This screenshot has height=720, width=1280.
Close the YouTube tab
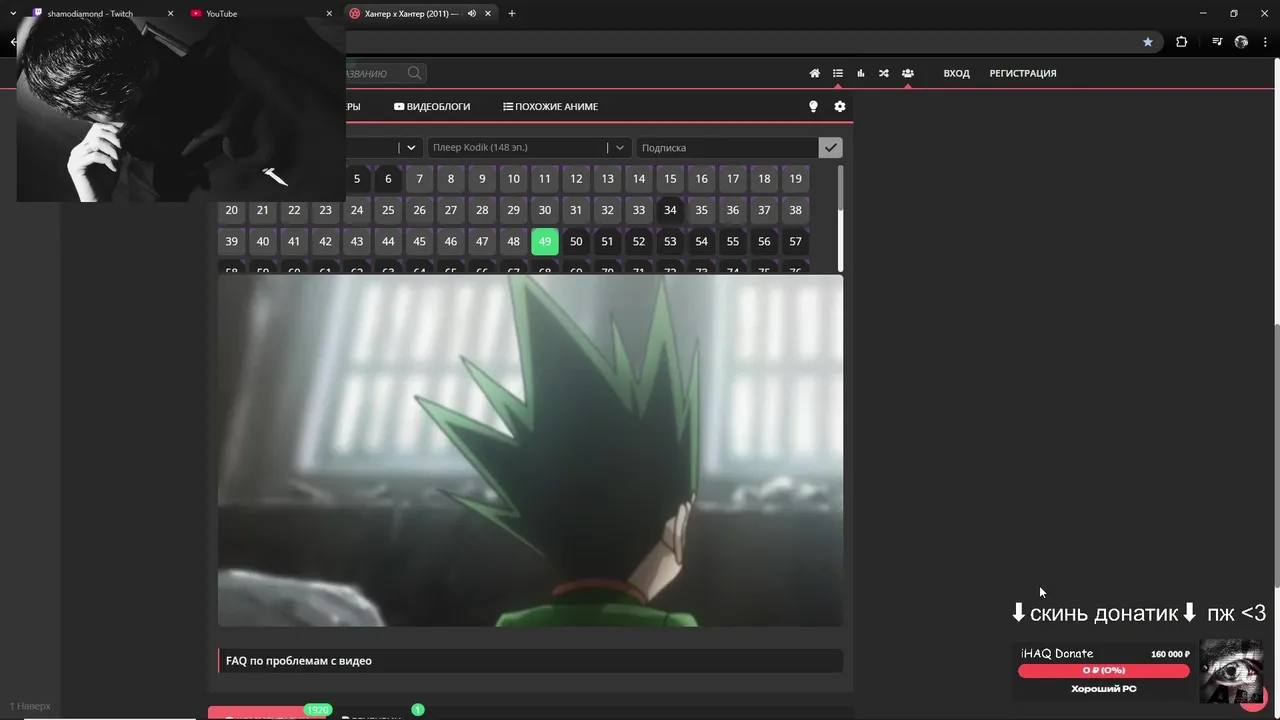point(330,14)
